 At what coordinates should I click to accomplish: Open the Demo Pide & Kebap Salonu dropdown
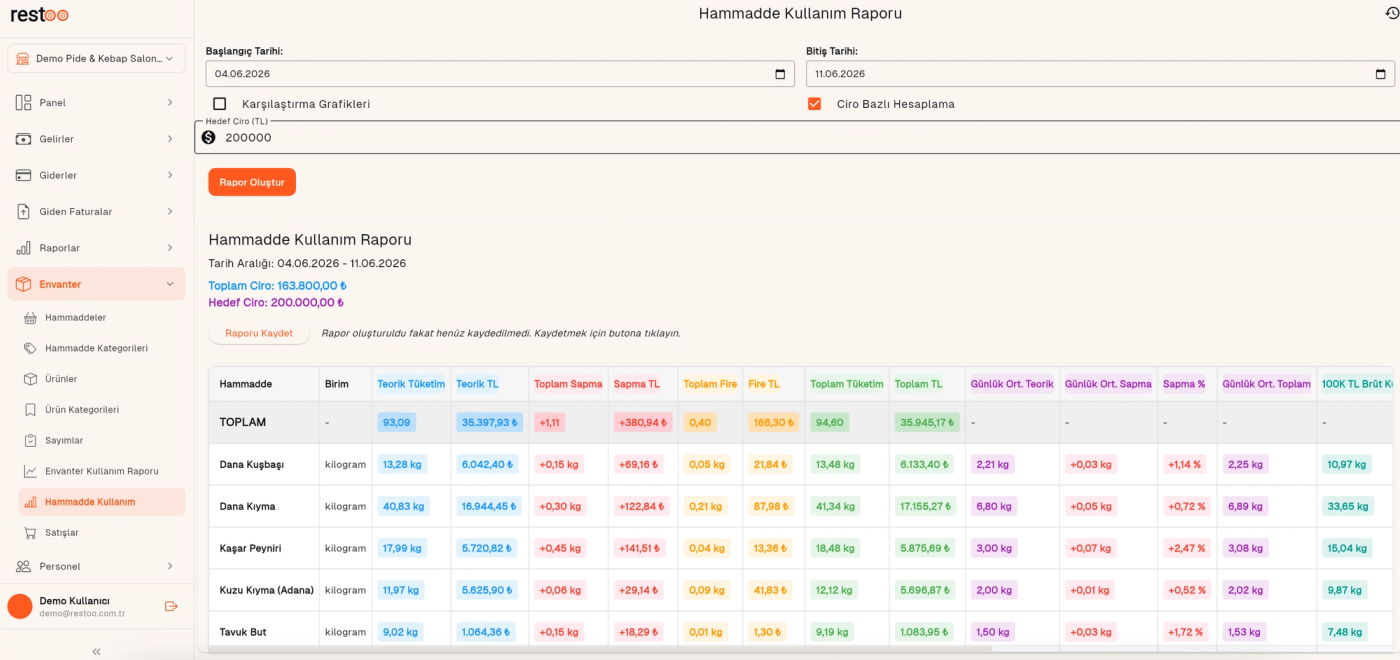pos(96,58)
